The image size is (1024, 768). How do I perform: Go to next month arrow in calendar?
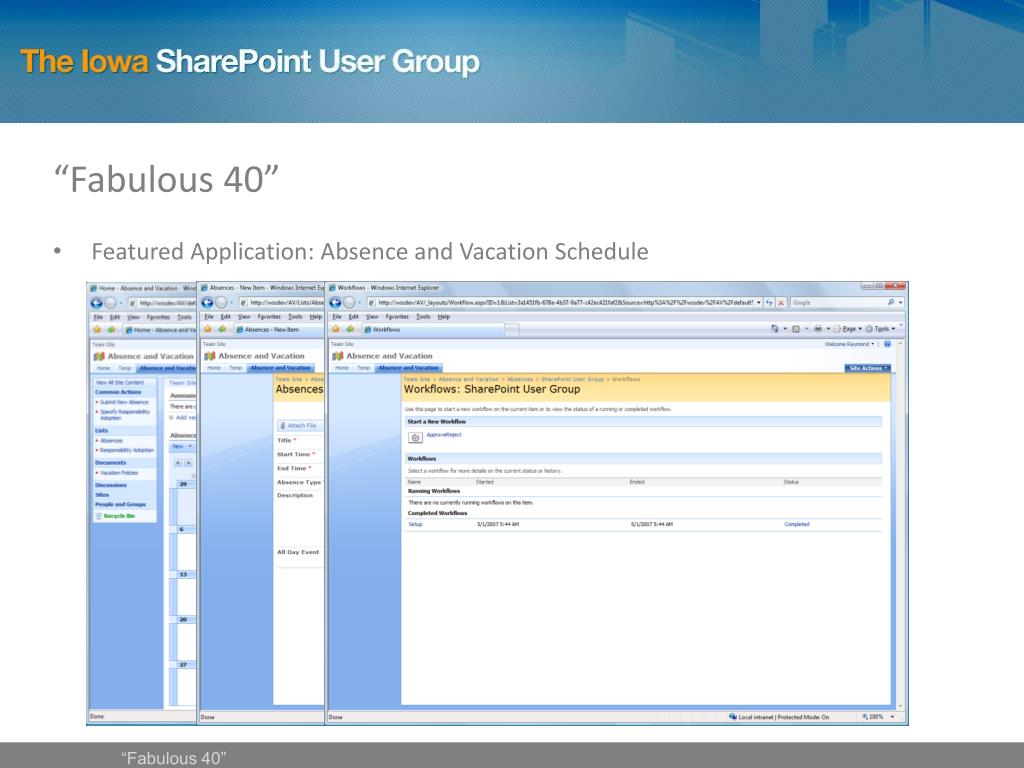pos(189,463)
